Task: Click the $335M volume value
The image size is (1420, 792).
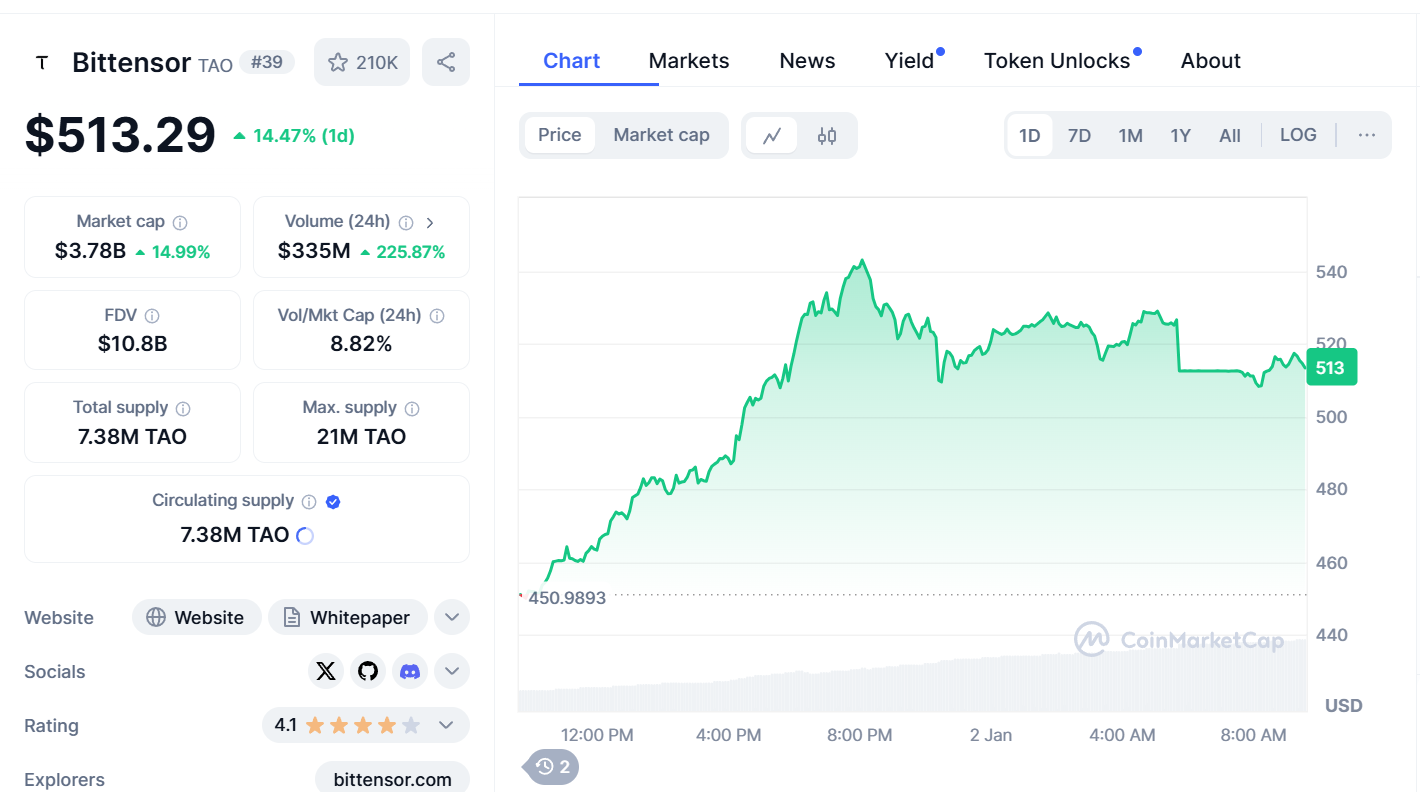Action: 314,251
